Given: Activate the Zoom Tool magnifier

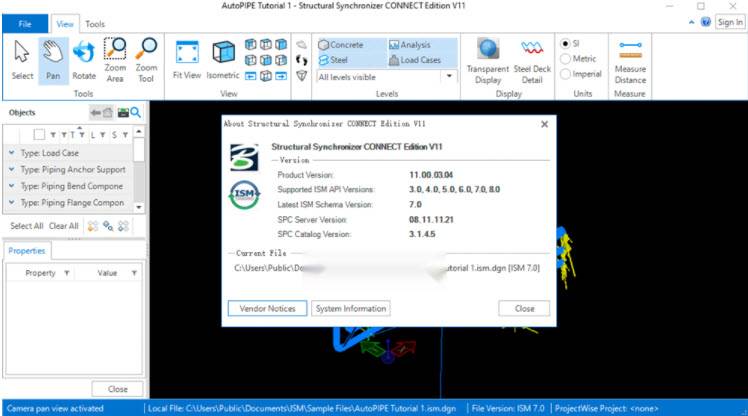Looking at the screenshot, I should [146, 61].
